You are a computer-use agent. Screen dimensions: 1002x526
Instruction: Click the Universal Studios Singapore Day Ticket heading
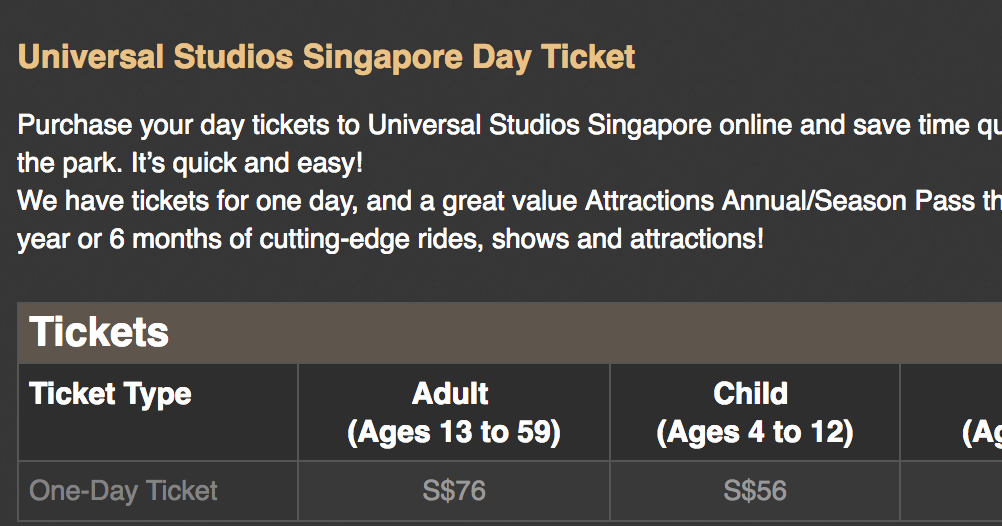click(326, 57)
